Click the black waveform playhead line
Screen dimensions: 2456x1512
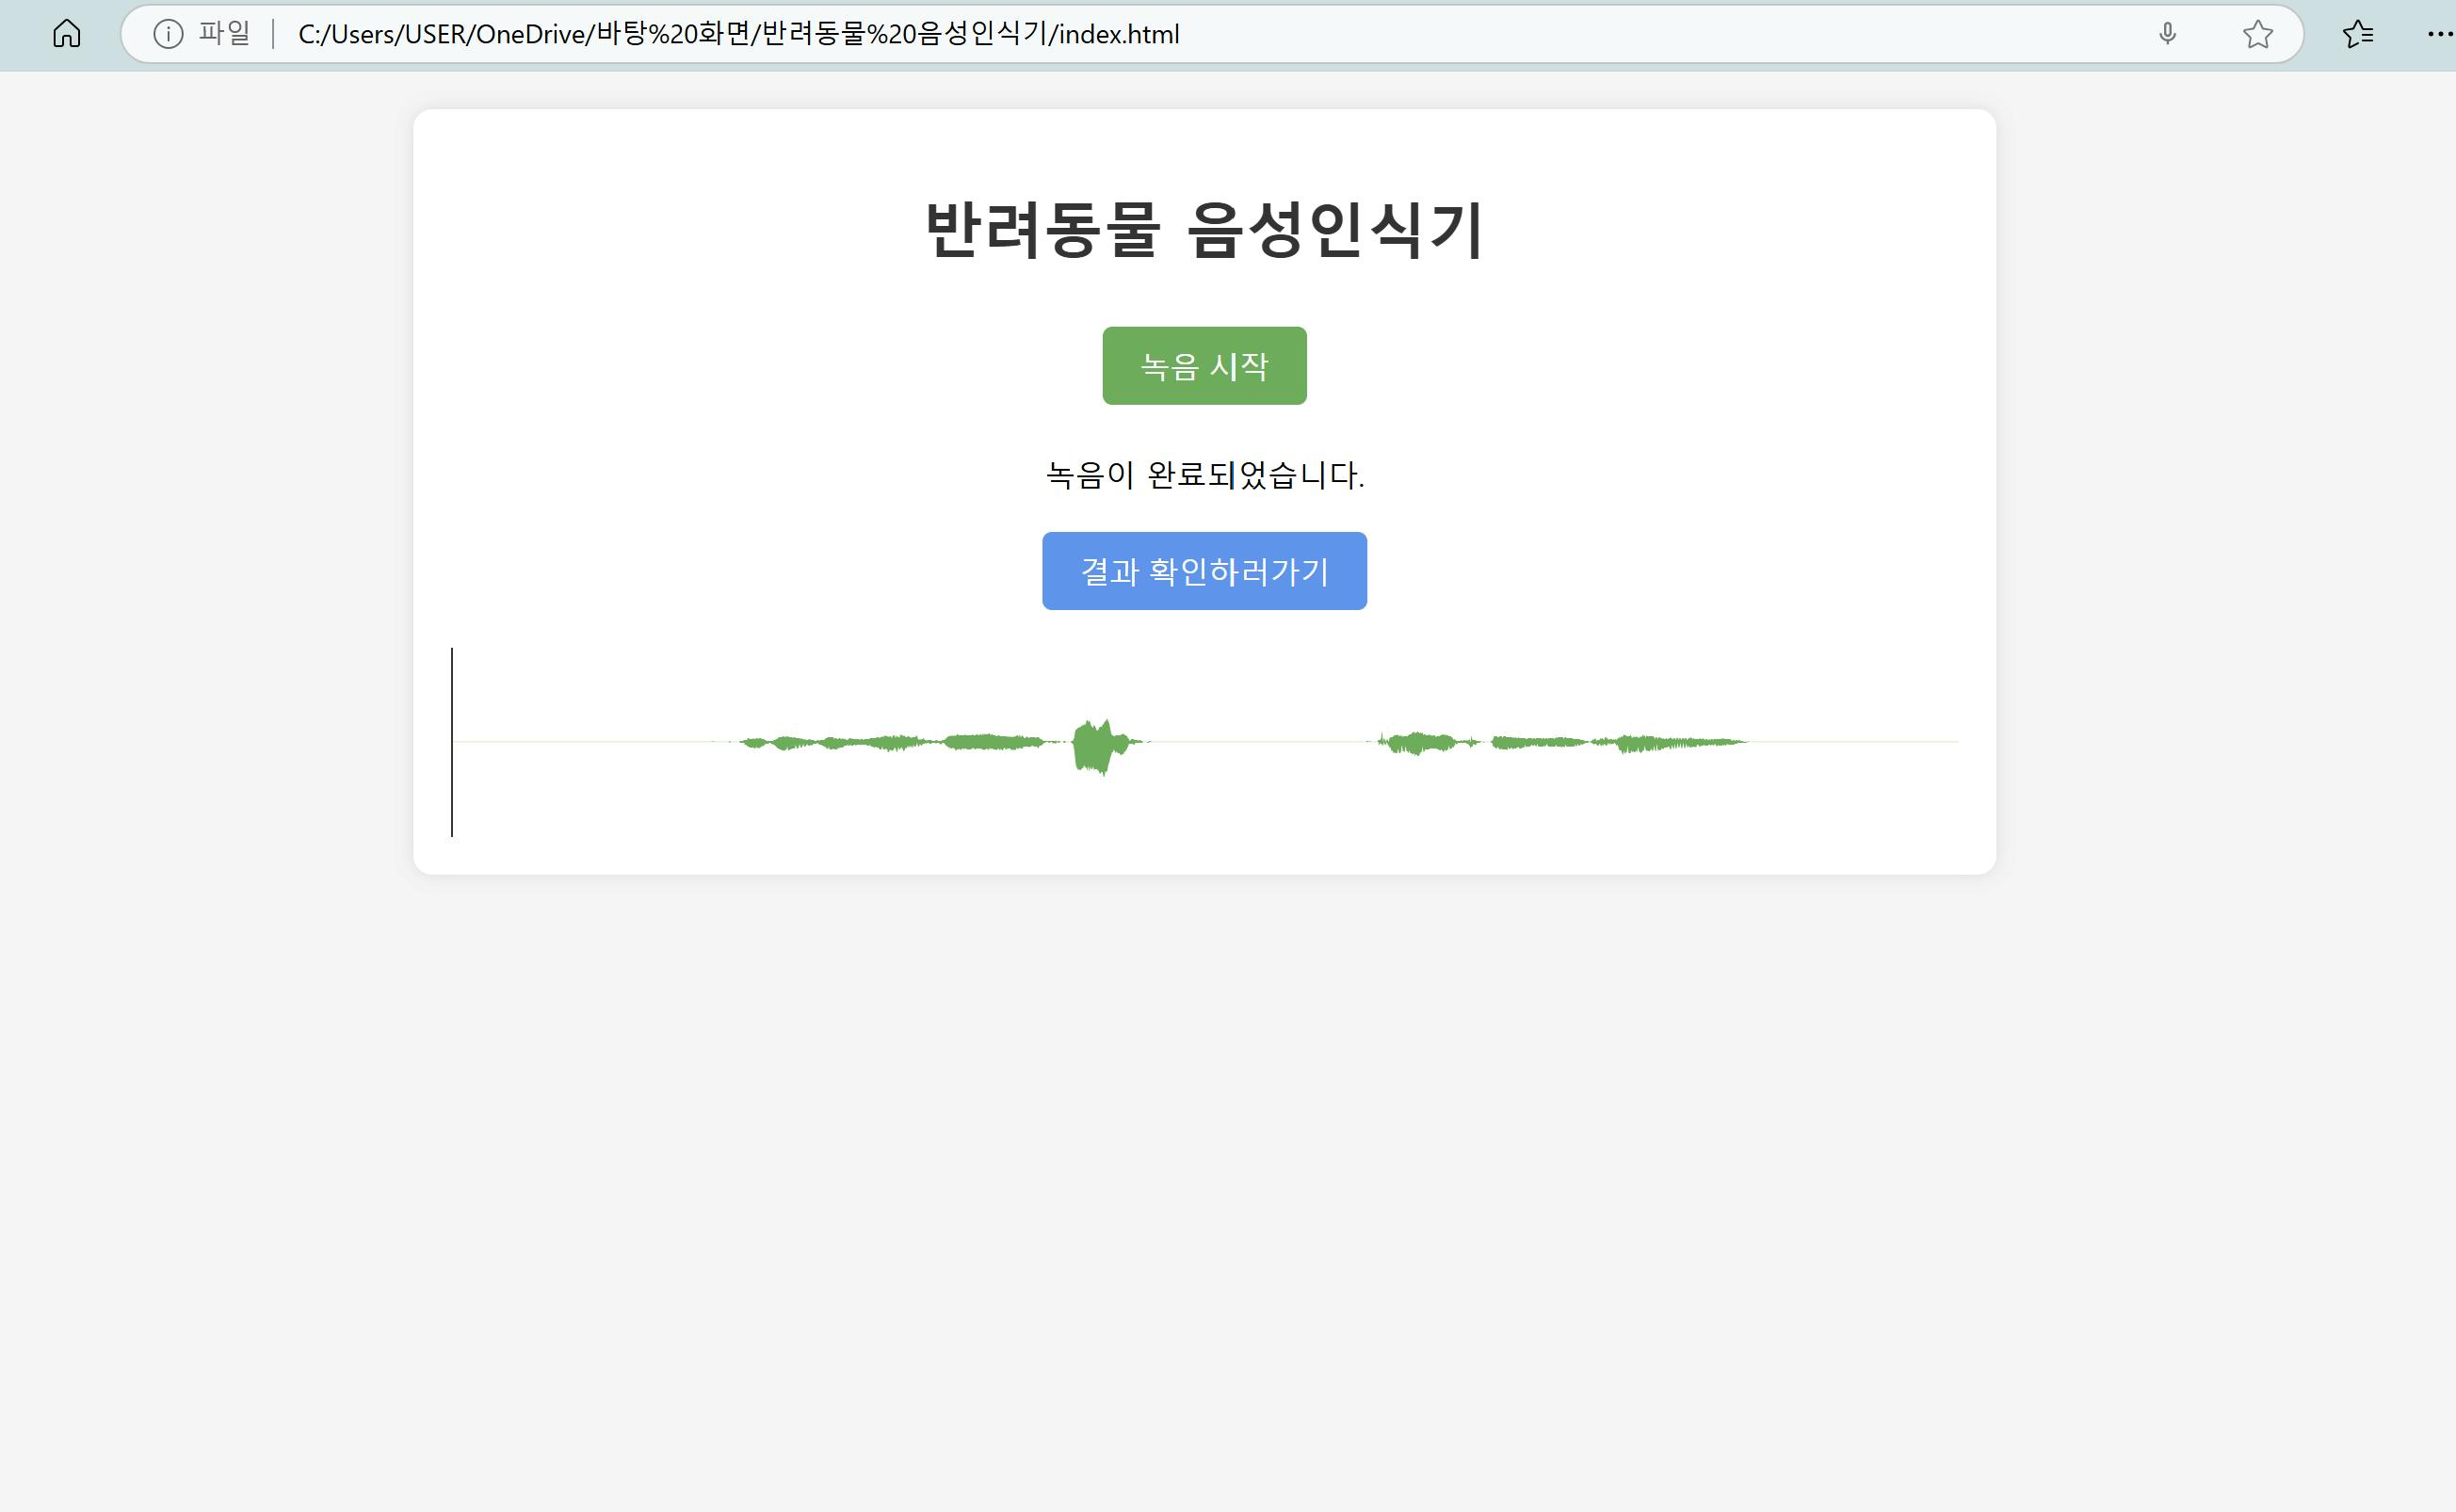click(x=452, y=742)
